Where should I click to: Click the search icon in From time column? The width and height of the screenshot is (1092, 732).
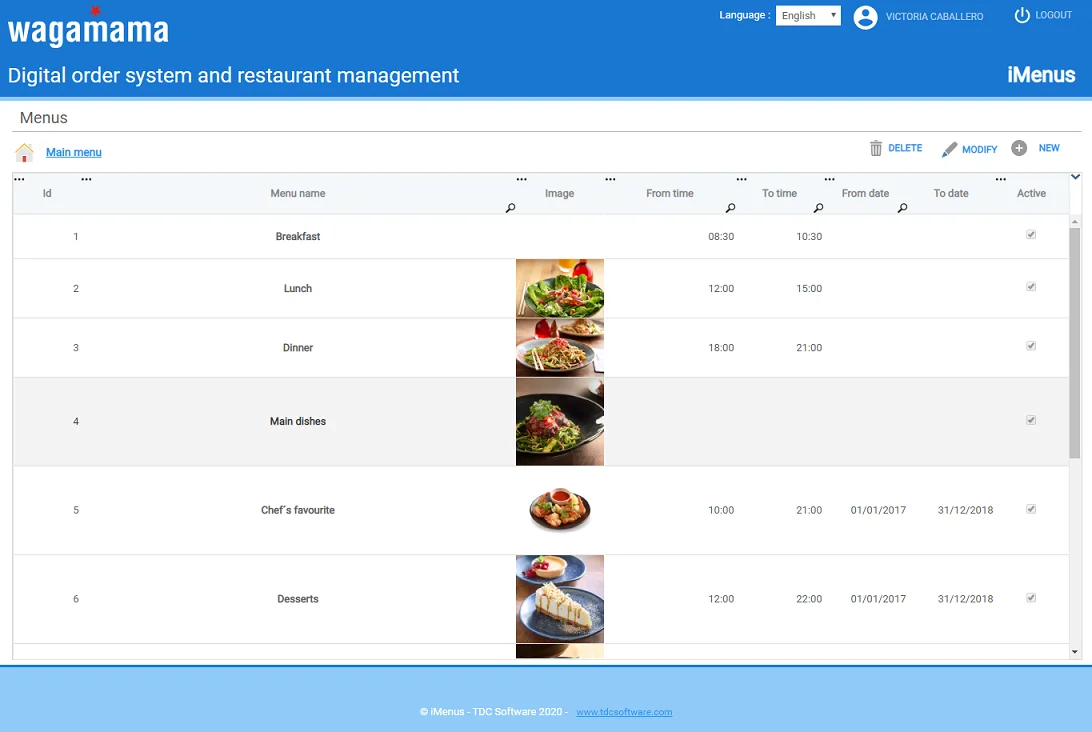click(730, 208)
